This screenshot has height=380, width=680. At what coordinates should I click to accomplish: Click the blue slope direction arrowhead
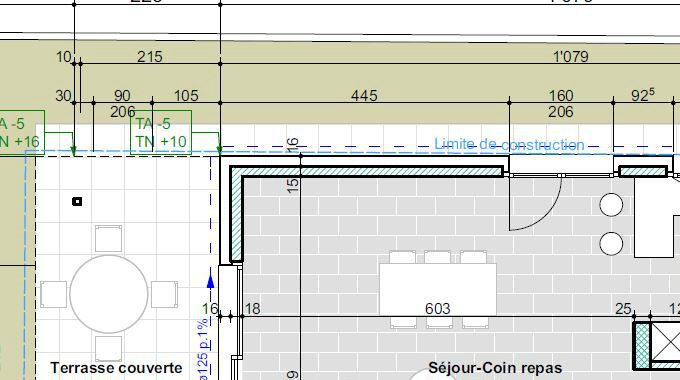click(x=211, y=282)
